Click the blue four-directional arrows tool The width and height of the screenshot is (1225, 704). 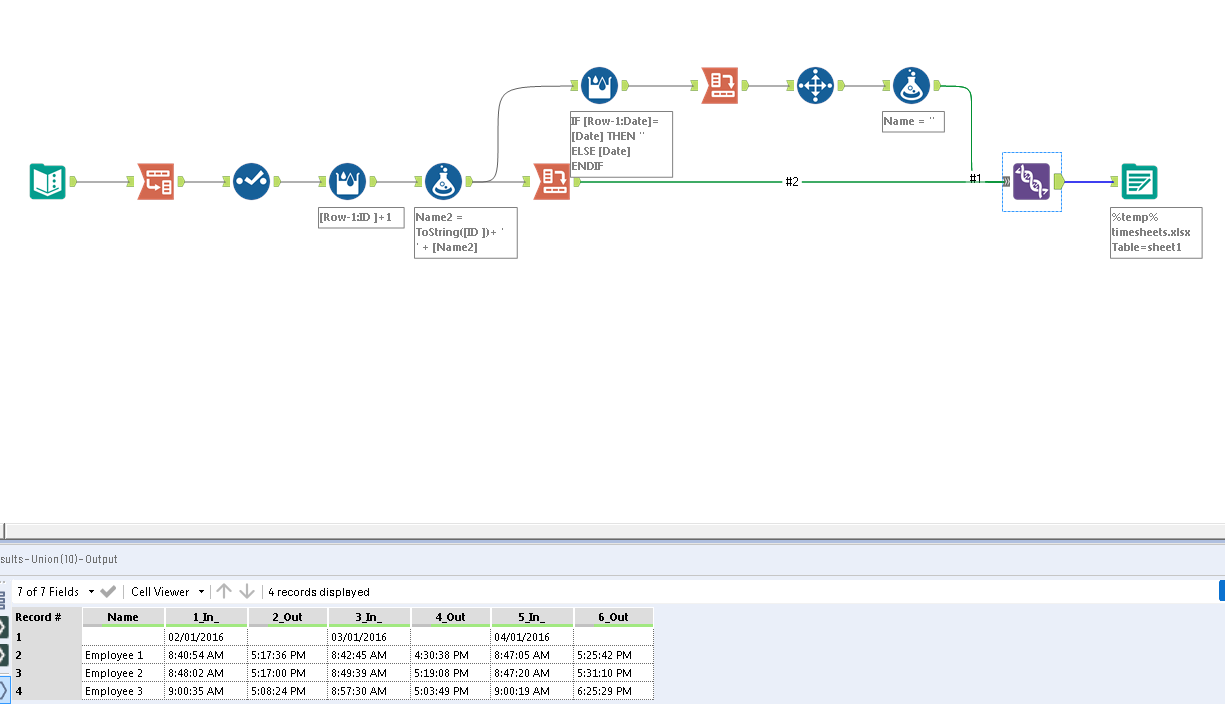click(x=815, y=85)
